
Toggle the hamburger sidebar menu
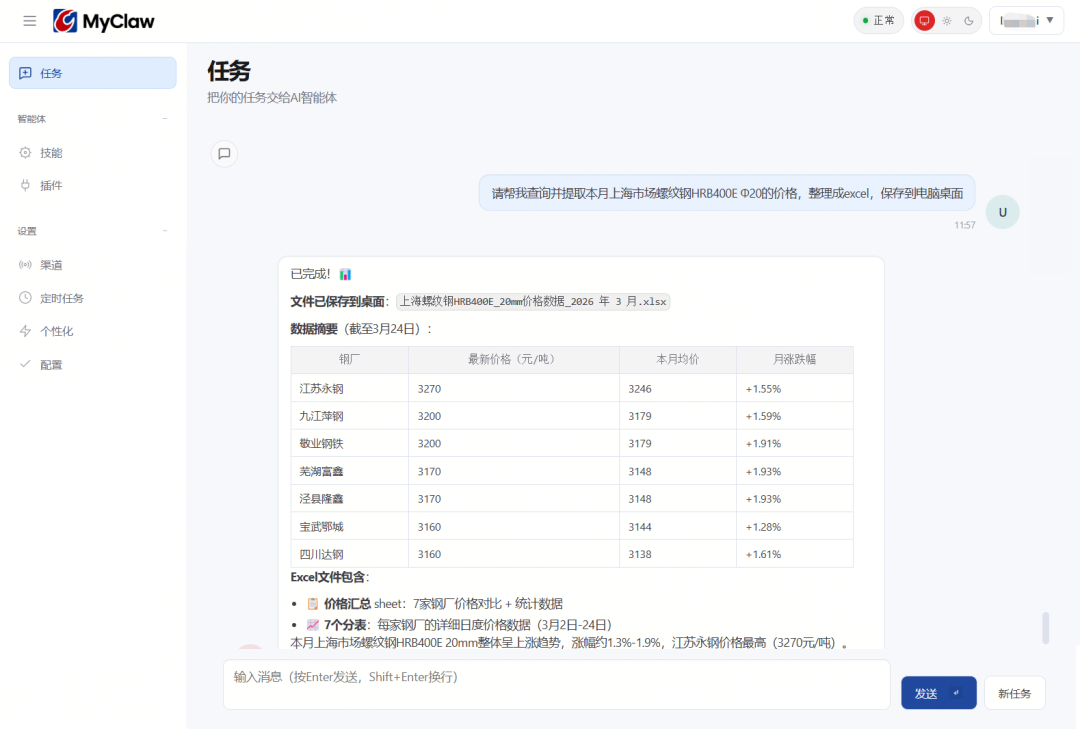(30, 21)
